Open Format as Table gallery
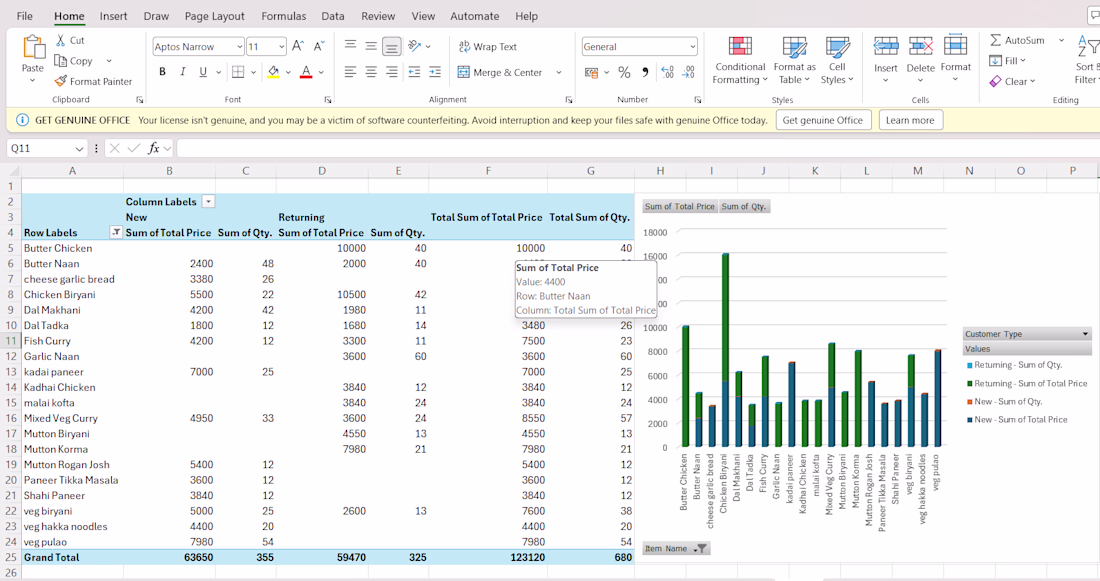 point(795,60)
